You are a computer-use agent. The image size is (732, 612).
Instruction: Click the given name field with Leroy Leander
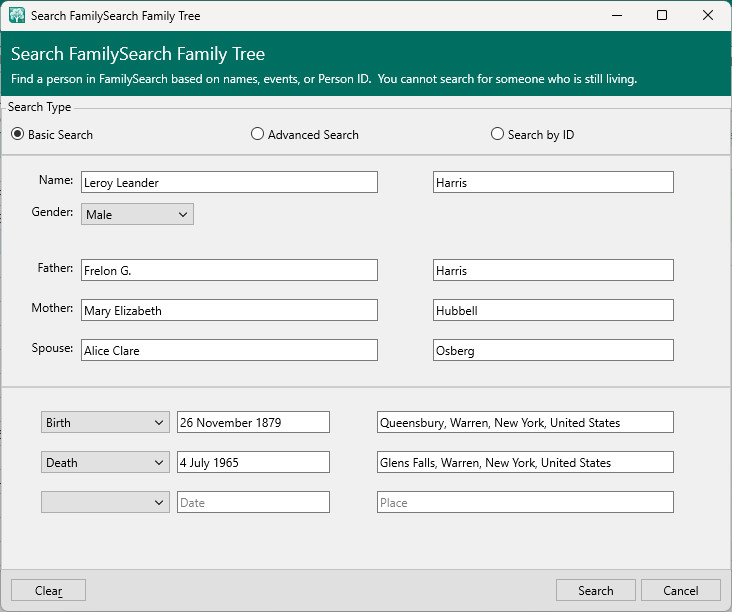point(229,182)
